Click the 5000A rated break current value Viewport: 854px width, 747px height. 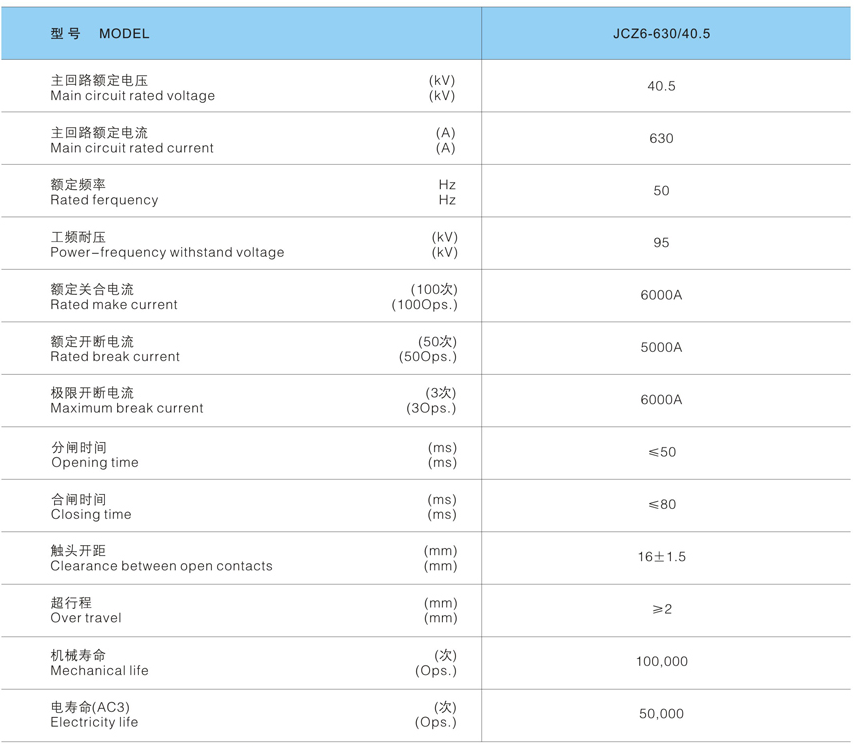click(661, 348)
